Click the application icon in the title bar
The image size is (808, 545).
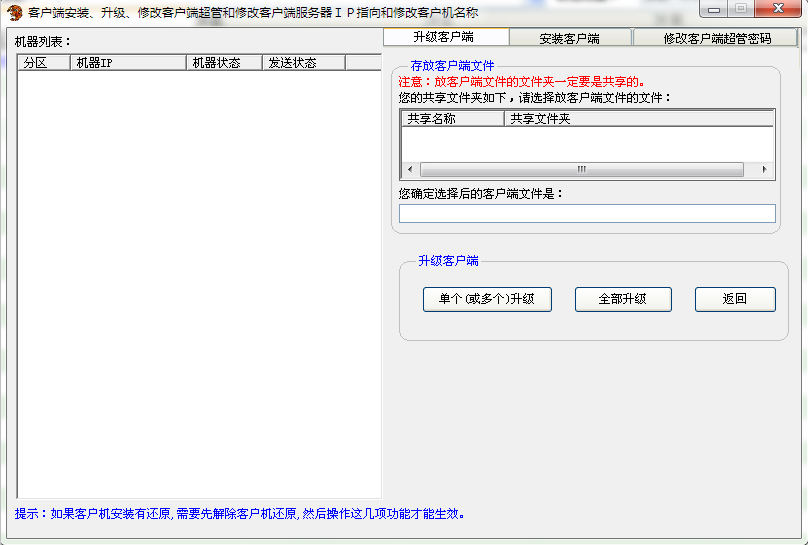click(15, 12)
